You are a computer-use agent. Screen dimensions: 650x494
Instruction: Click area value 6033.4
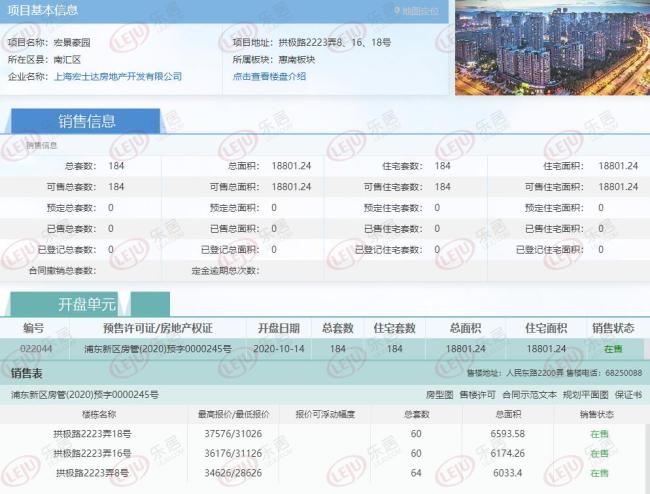tap(508, 473)
